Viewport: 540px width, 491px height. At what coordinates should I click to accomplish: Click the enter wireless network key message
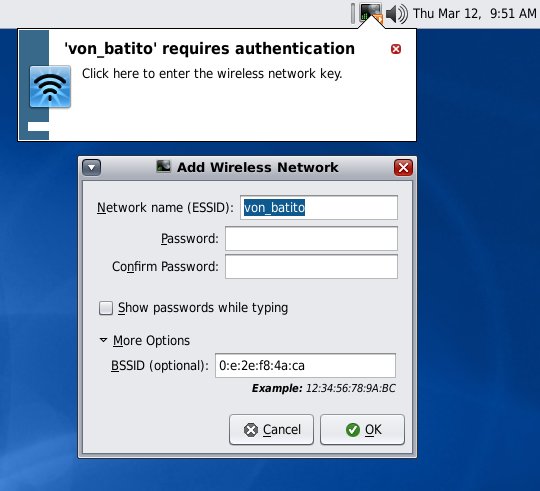click(212, 74)
